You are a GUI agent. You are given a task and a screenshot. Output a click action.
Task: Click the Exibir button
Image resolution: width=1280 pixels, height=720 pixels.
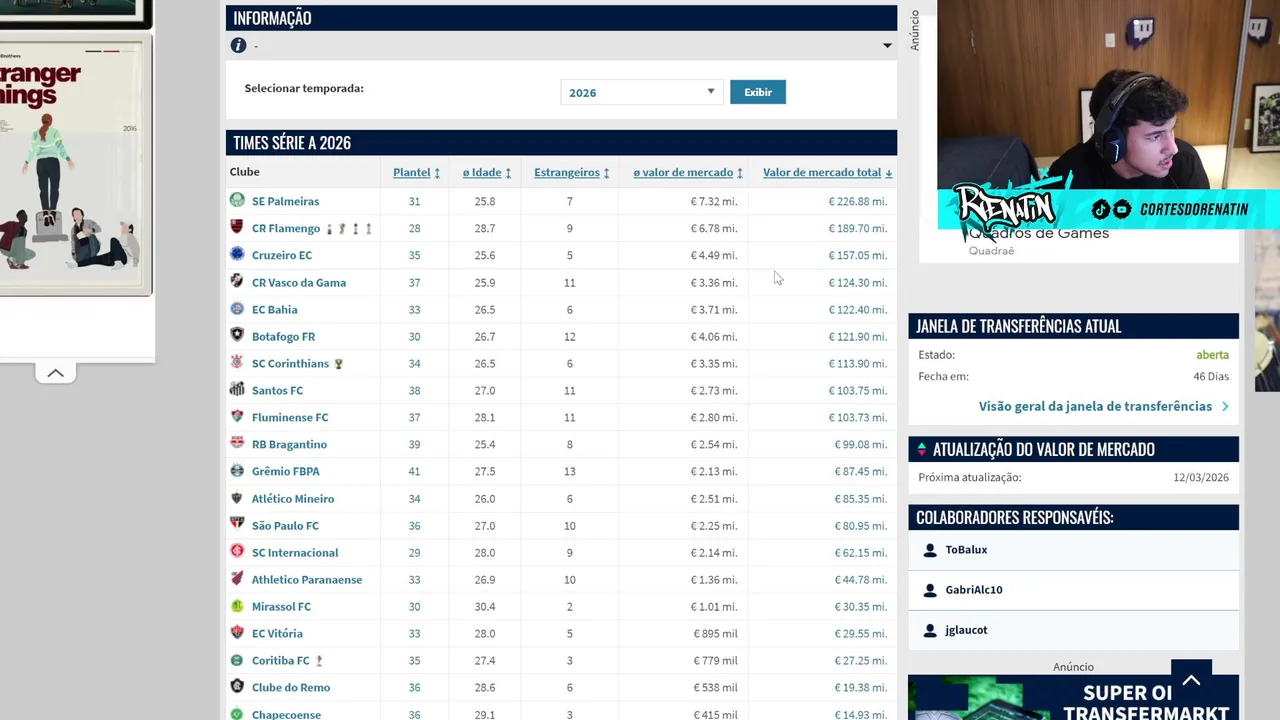pos(758,92)
